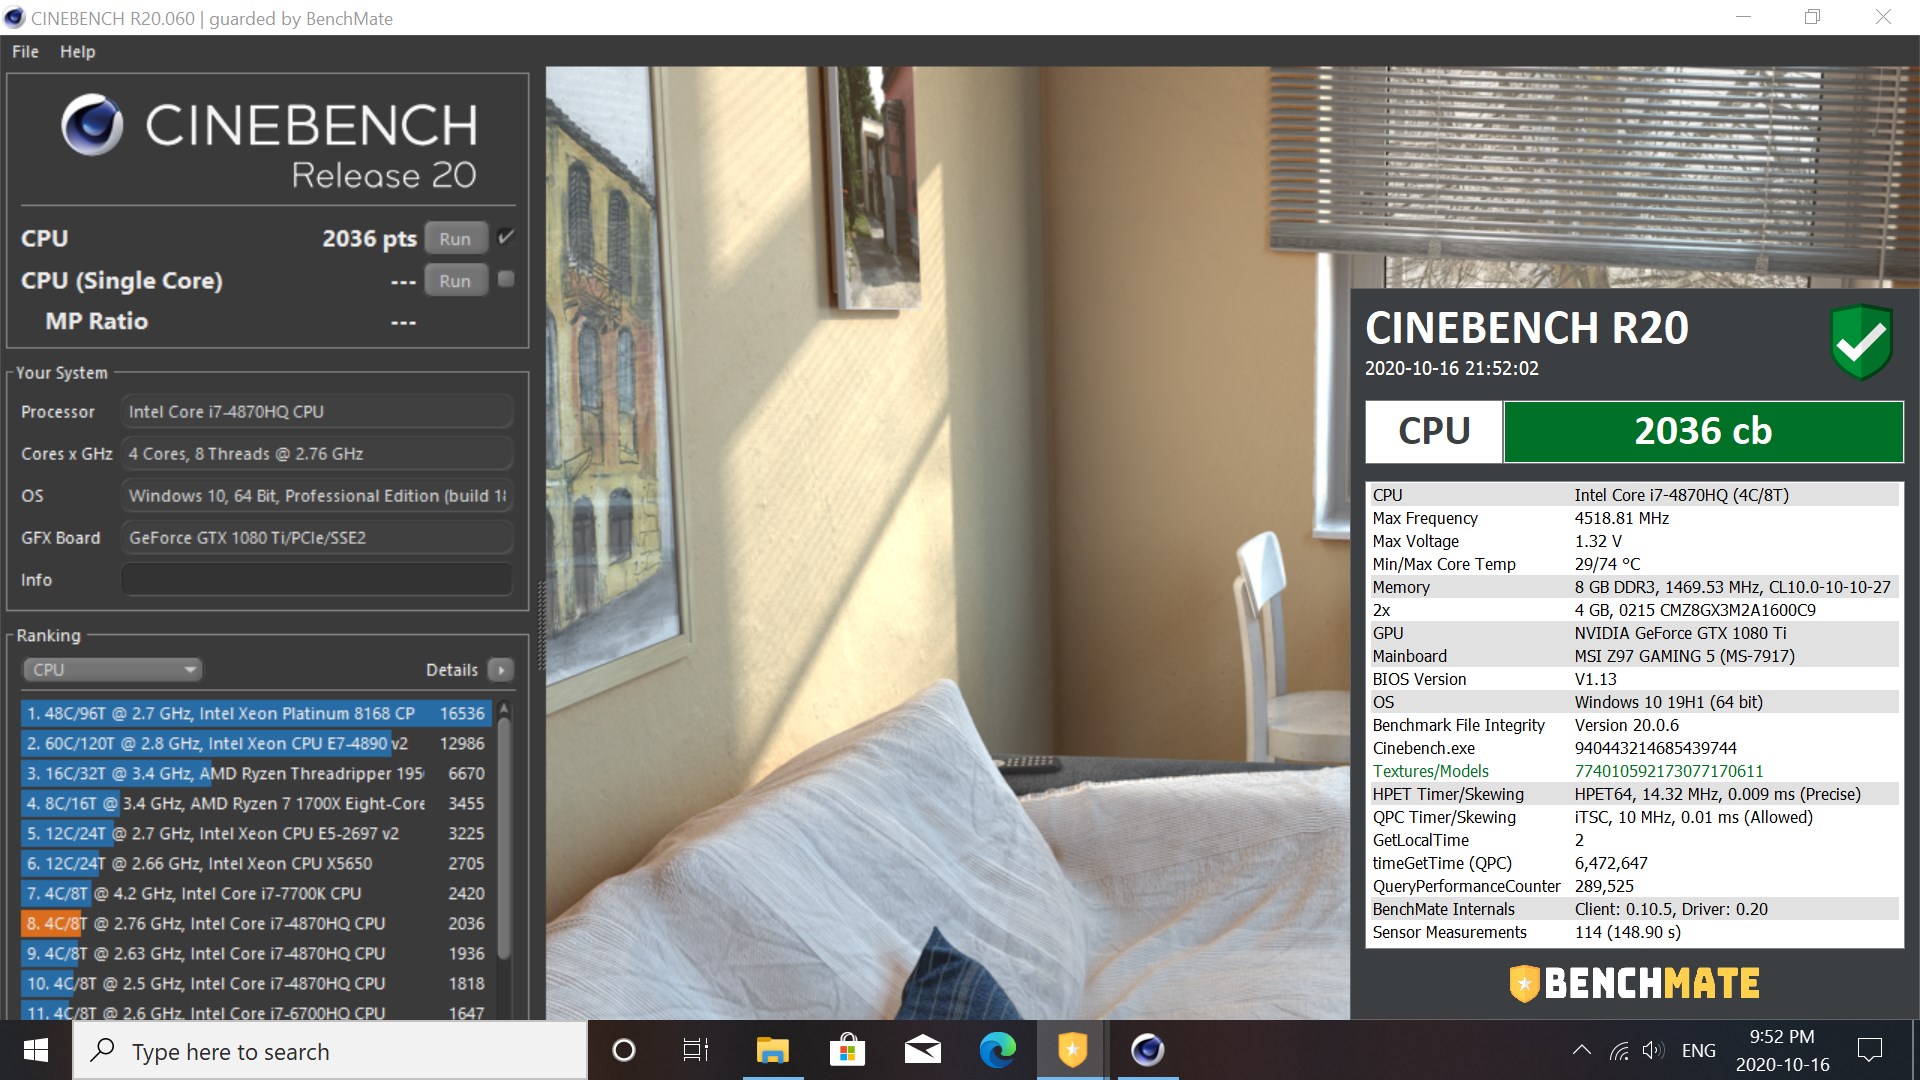Click the Details arrow button

pyautogui.click(x=502, y=670)
